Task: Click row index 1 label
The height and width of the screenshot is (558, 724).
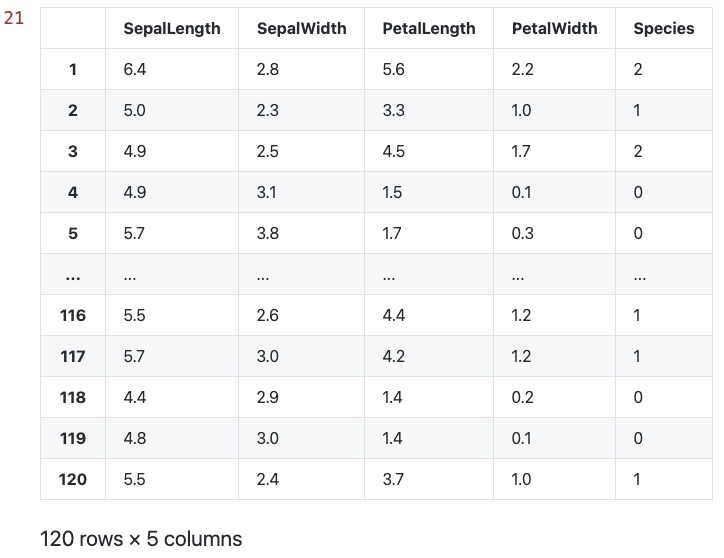Action: 73,69
